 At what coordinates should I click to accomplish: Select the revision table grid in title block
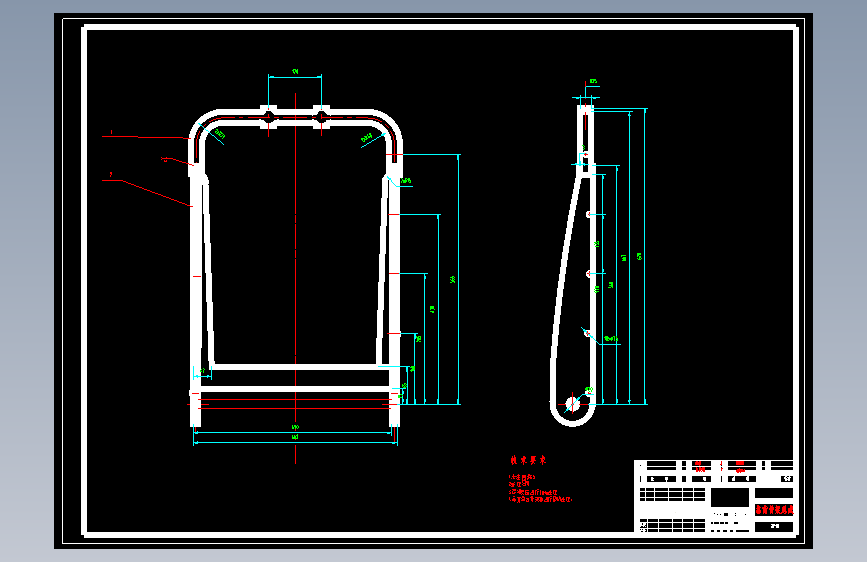(x=673, y=494)
